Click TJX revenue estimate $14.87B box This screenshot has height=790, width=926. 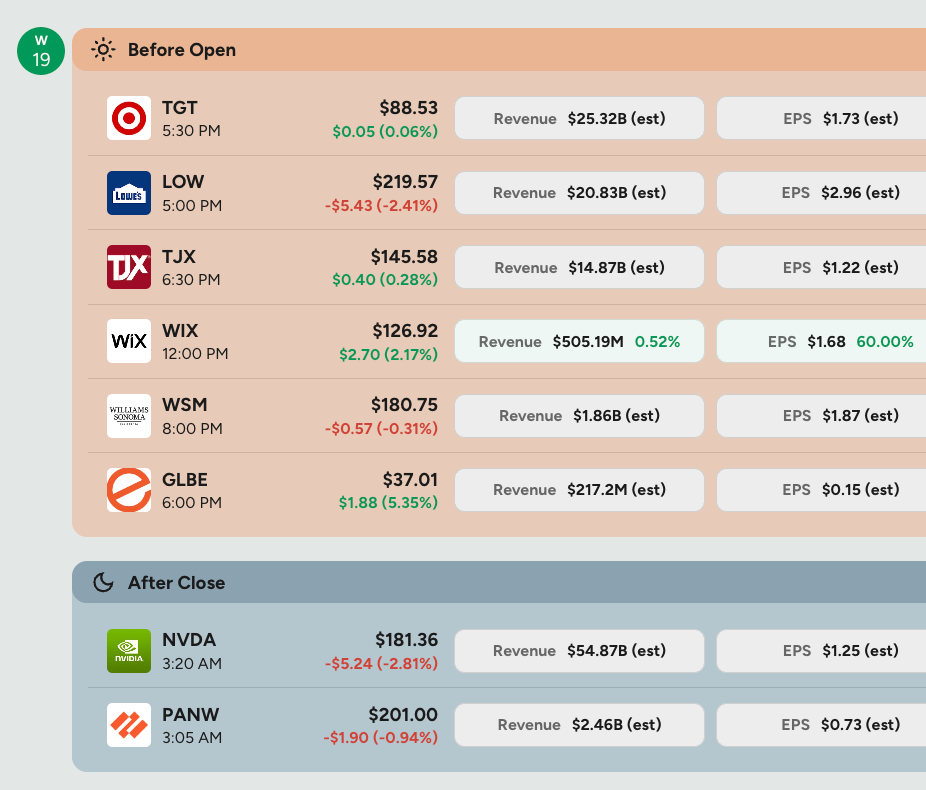click(579, 267)
